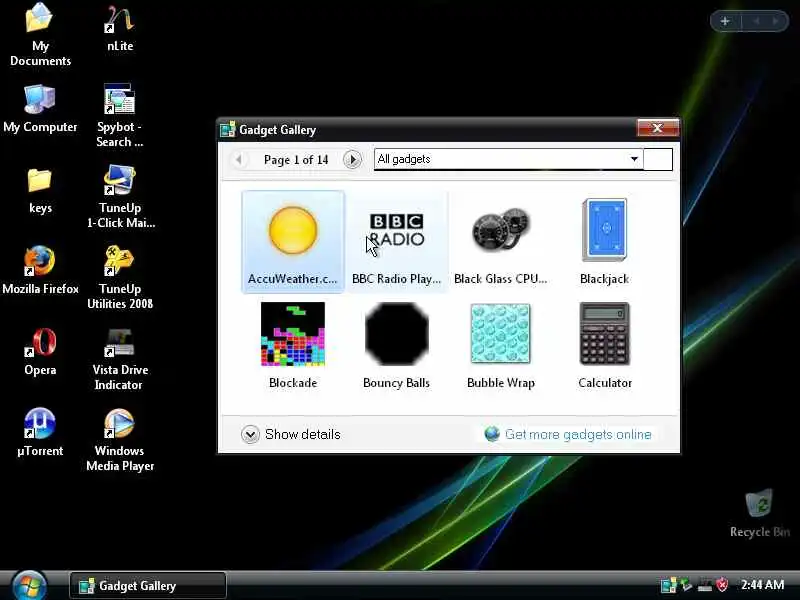This screenshot has height=600, width=800.
Task: Click Gadget Gallery title bar icon
Action: tap(228, 130)
